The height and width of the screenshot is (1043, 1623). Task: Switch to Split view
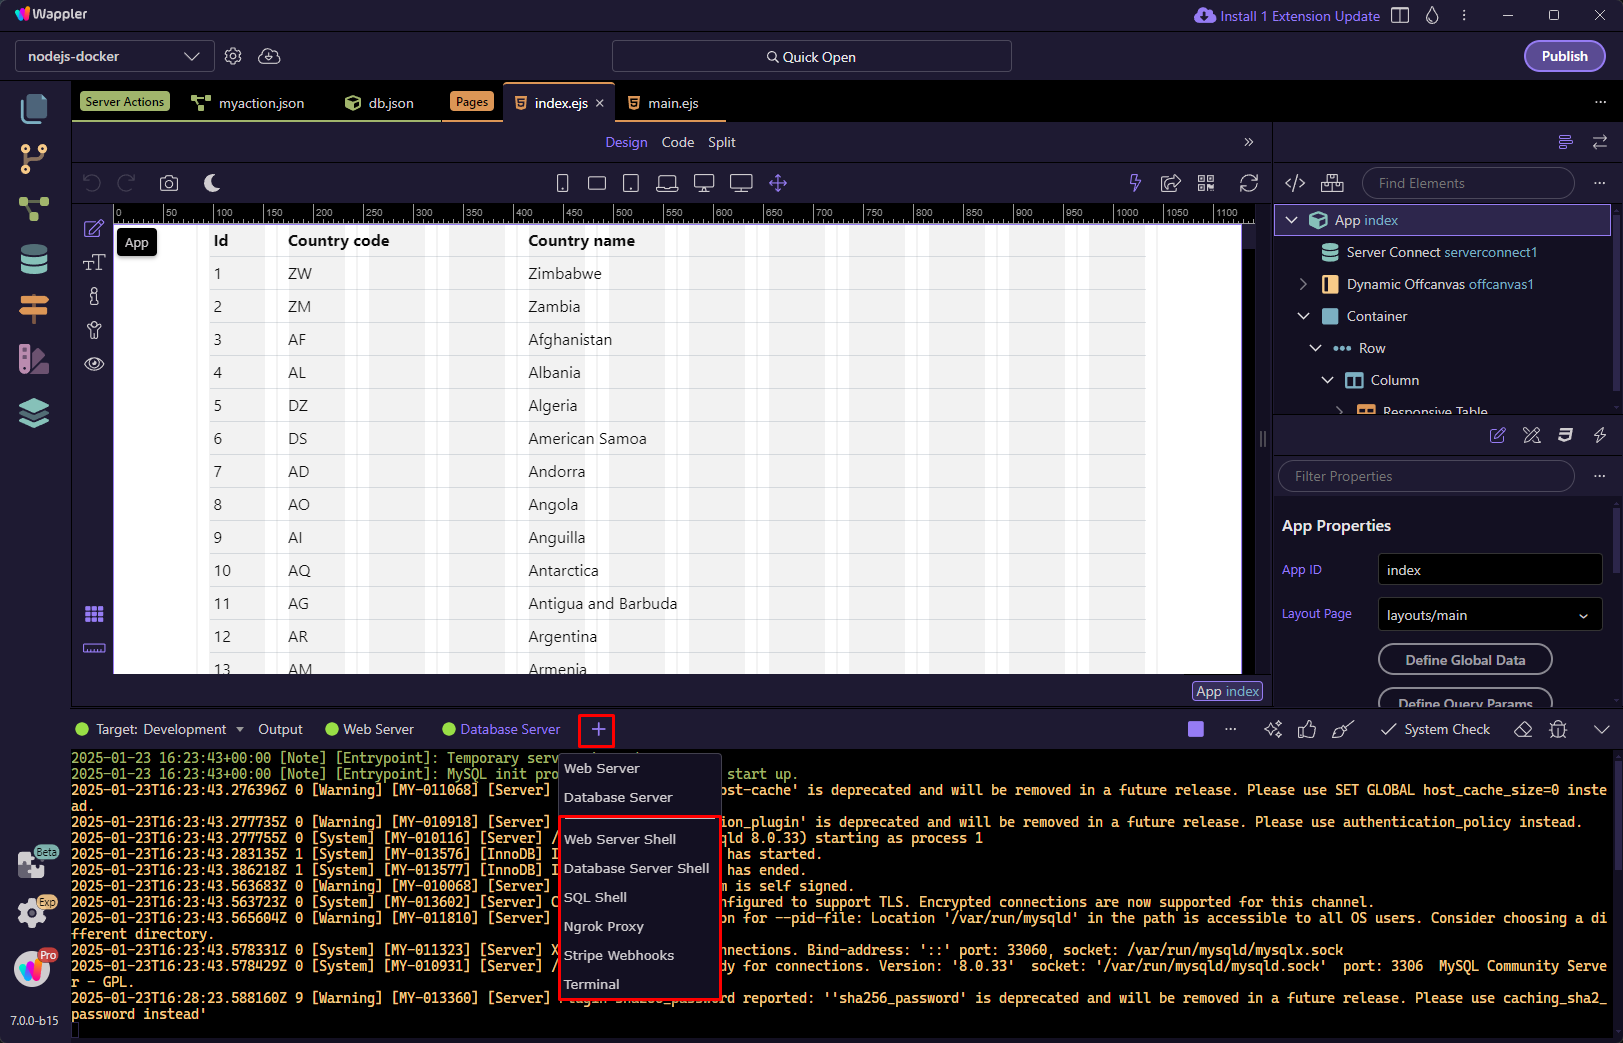722,142
